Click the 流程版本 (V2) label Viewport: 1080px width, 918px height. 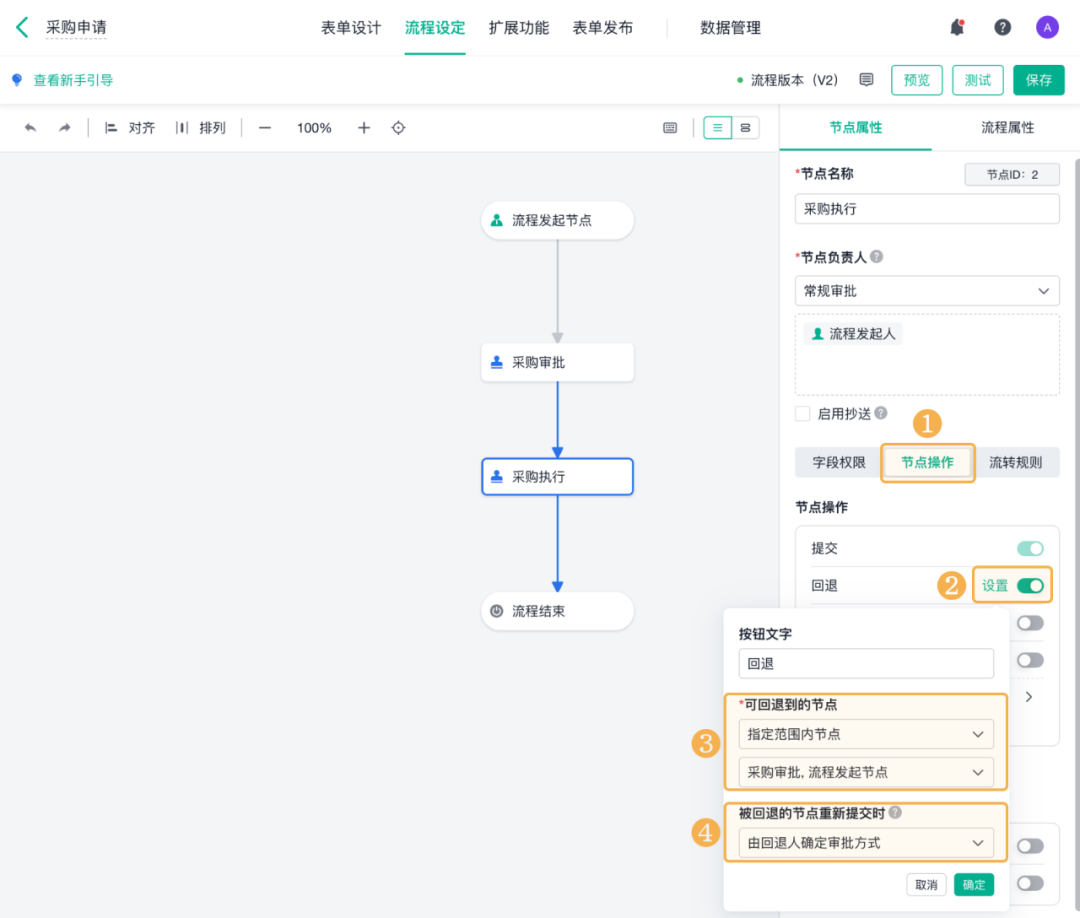(793, 80)
